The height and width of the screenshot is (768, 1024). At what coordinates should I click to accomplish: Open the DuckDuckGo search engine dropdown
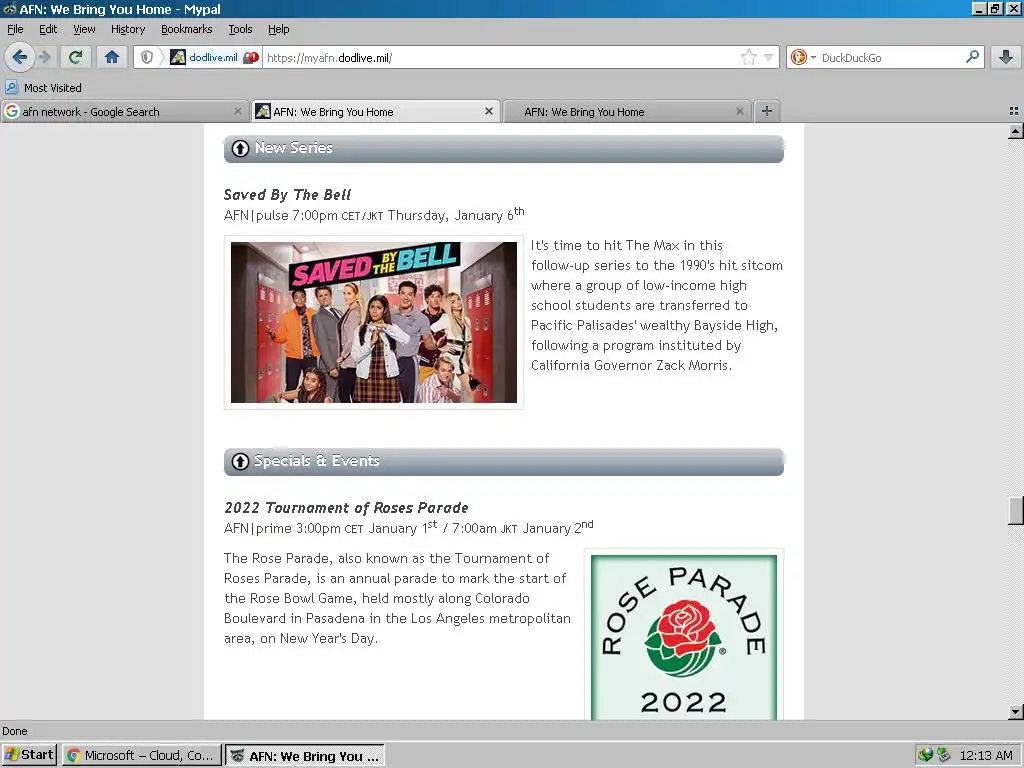[802, 57]
